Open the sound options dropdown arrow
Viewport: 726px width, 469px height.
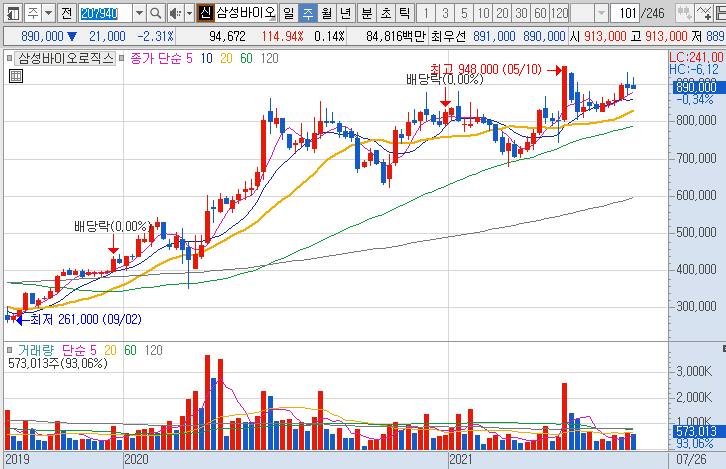[x=189, y=13]
